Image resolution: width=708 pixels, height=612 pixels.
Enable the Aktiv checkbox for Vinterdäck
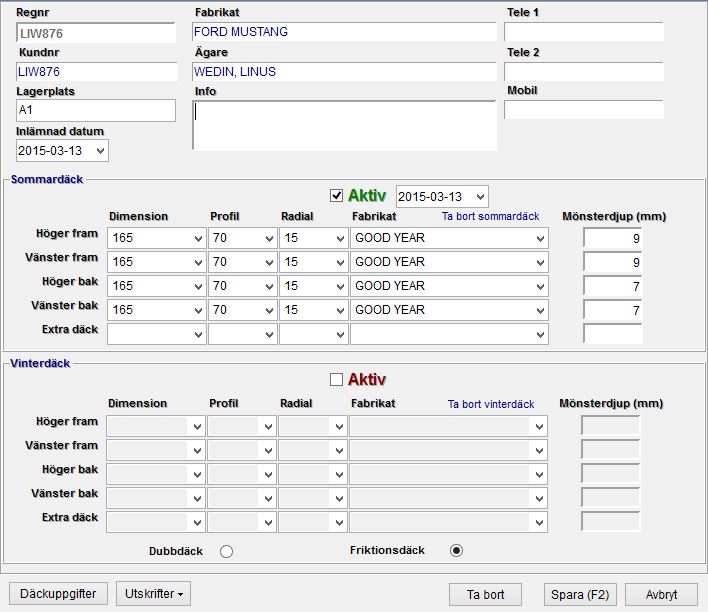pos(336,379)
